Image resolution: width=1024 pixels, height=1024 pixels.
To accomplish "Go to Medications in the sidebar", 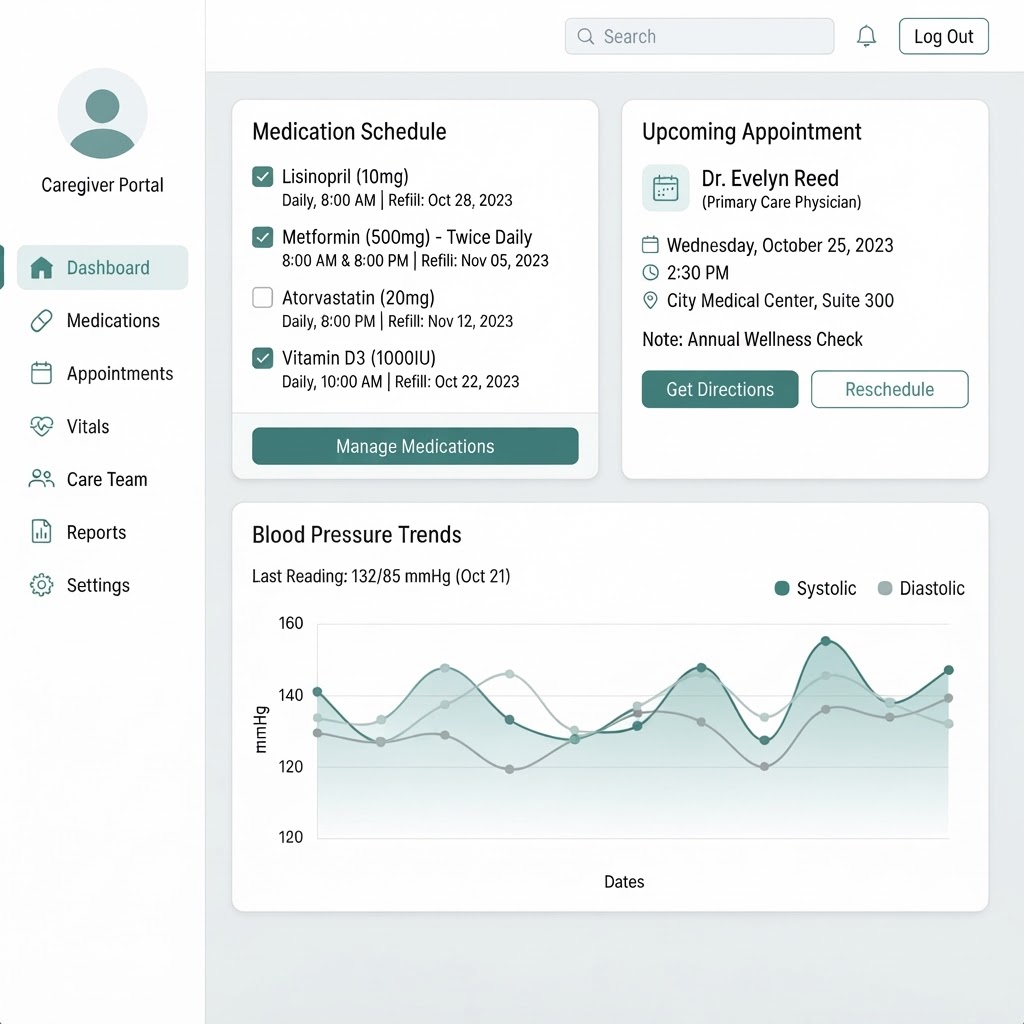I will [x=103, y=321].
